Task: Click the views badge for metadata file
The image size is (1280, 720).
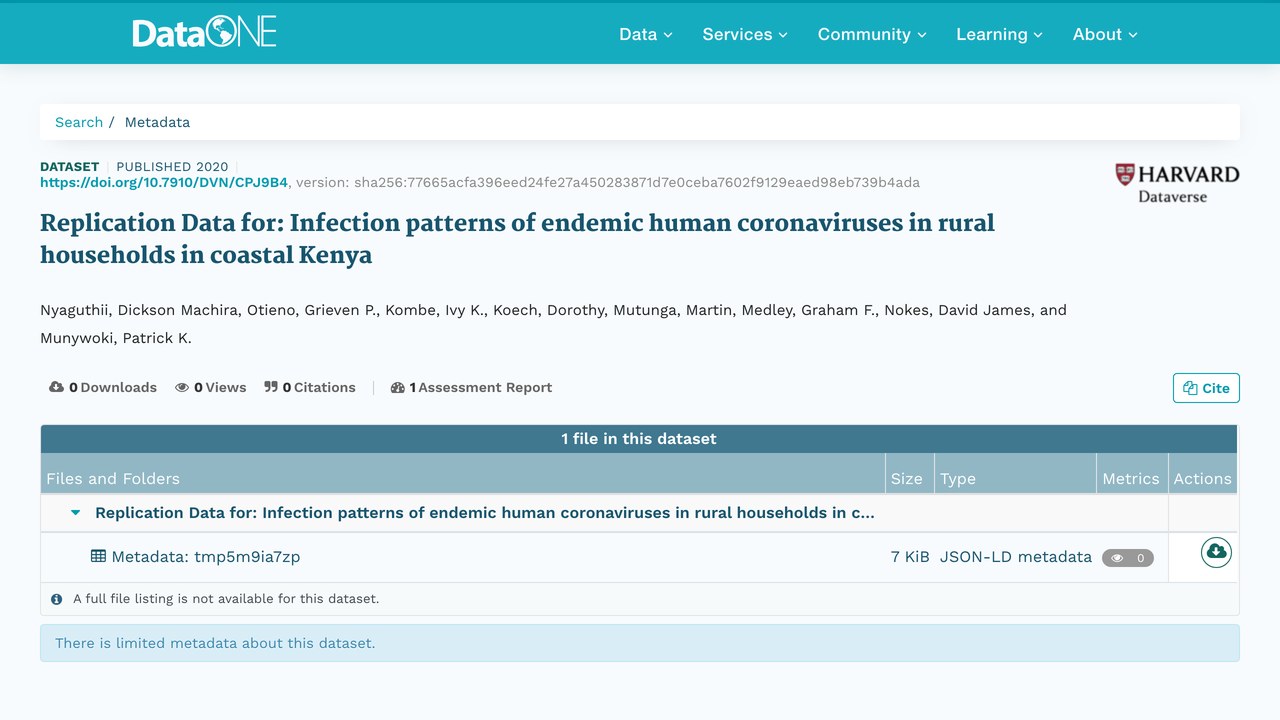Action: 1128,558
